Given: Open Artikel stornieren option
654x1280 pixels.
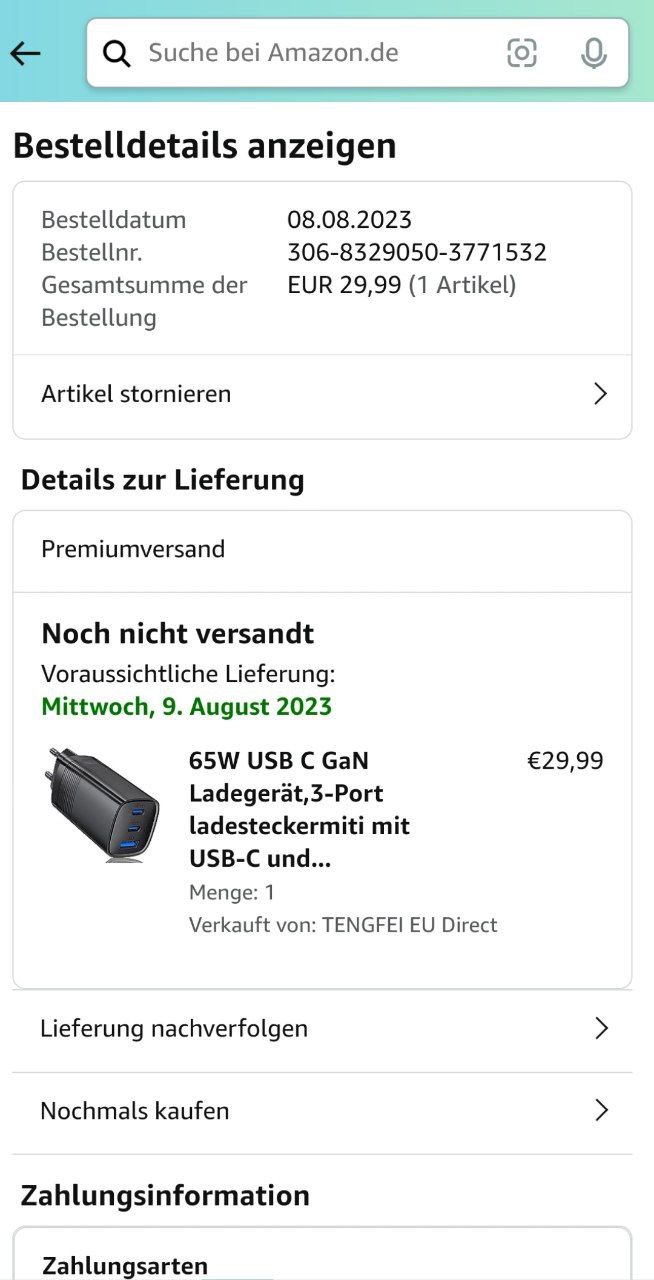Looking at the screenshot, I should (x=136, y=394).
